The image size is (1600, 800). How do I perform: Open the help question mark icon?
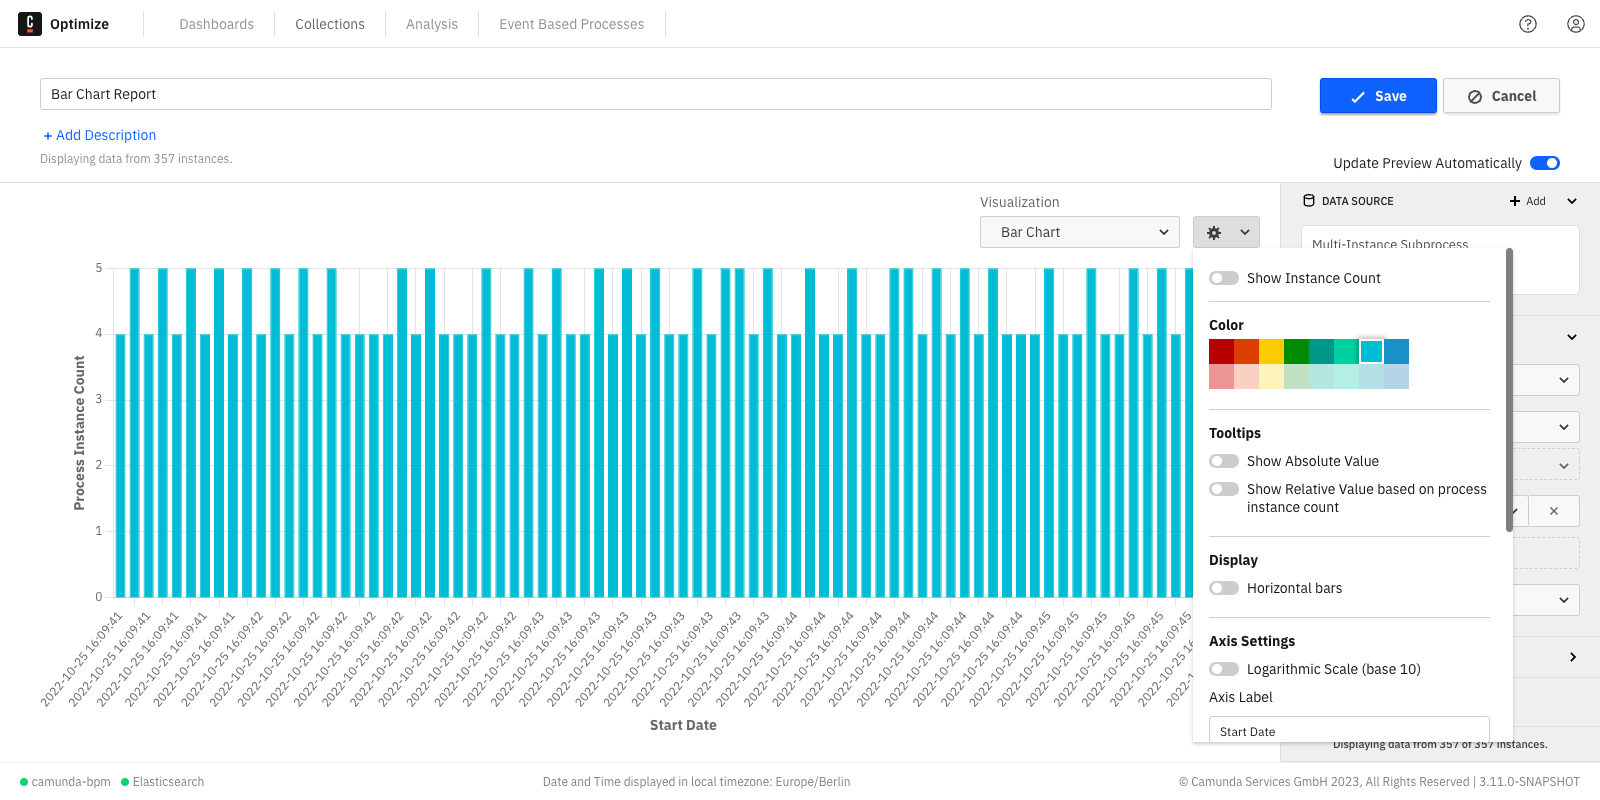click(x=1528, y=24)
